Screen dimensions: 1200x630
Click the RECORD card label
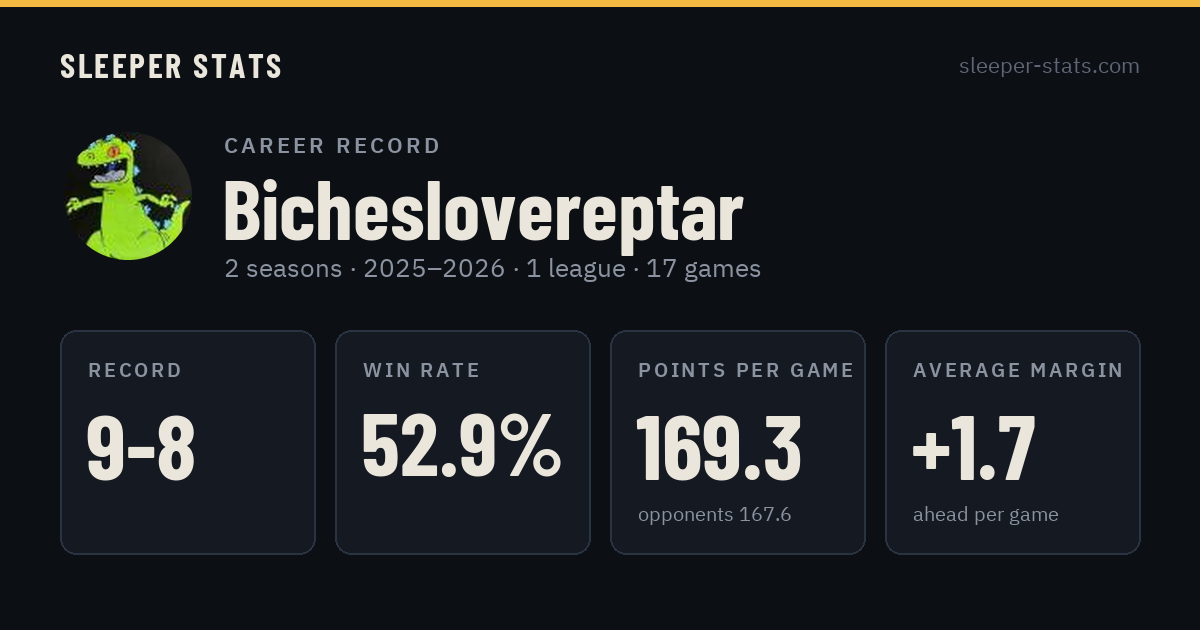point(135,371)
